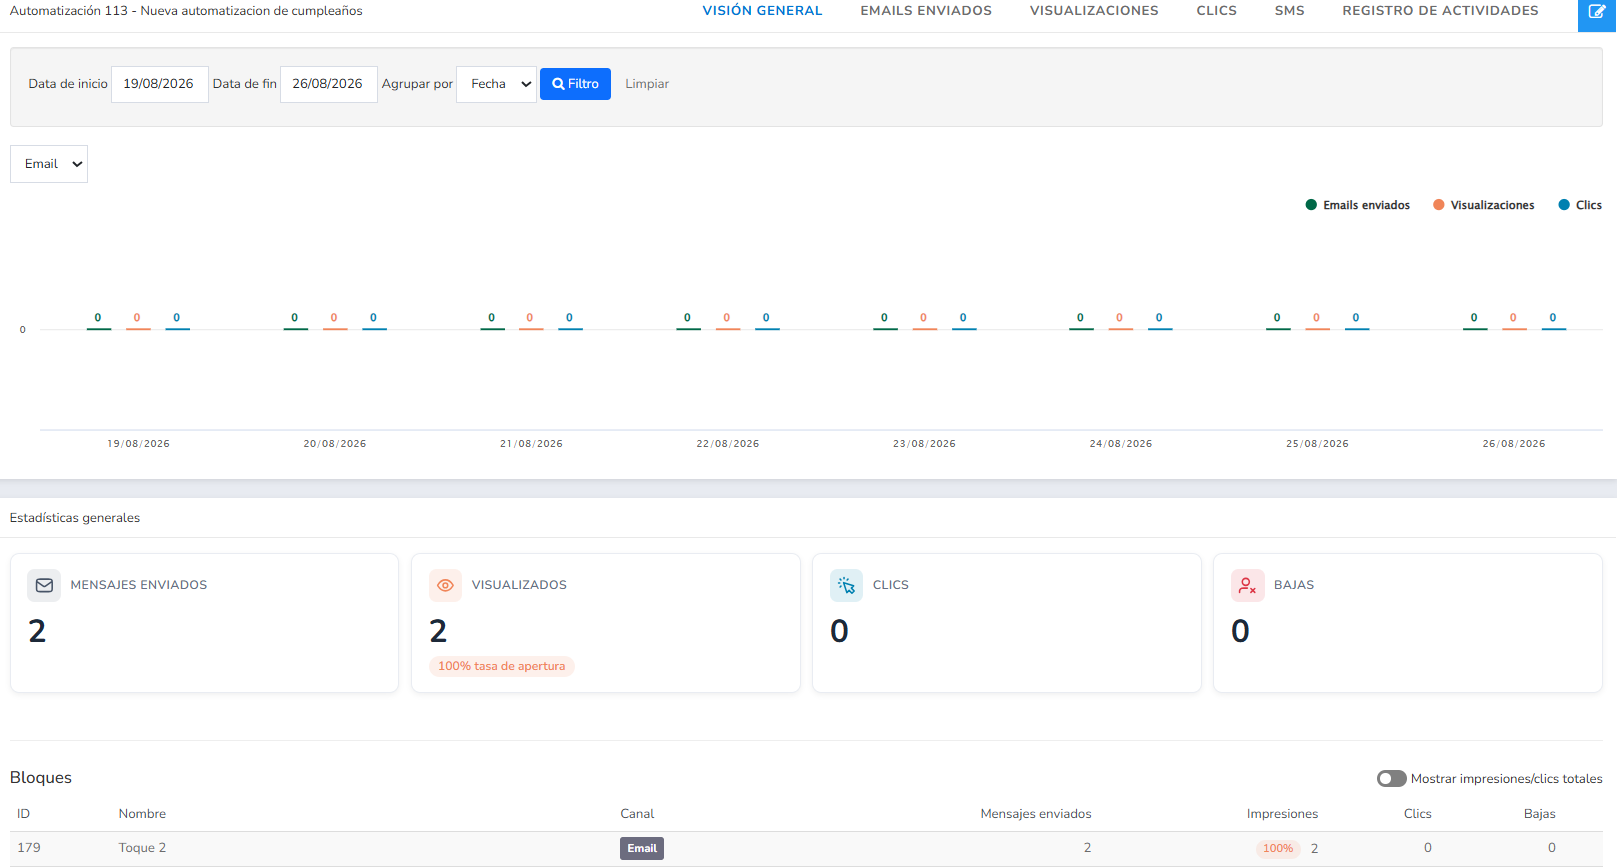Open the SMS tab
Viewport: 1617px width, 868px height.
pyautogui.click(x=1289, y=11)
